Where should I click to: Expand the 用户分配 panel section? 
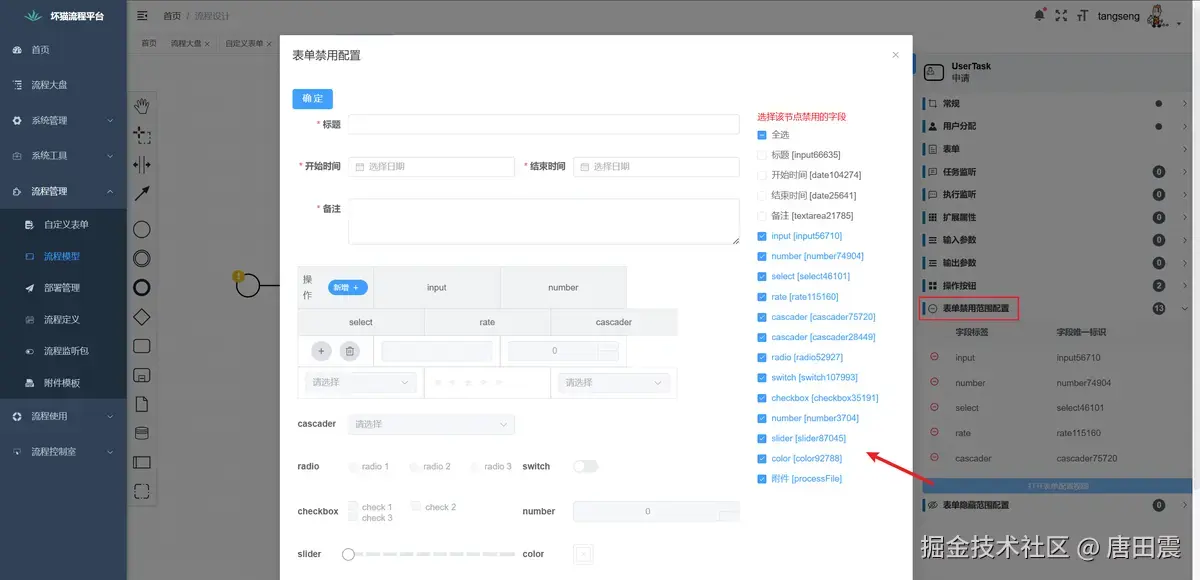[1056, 126]
